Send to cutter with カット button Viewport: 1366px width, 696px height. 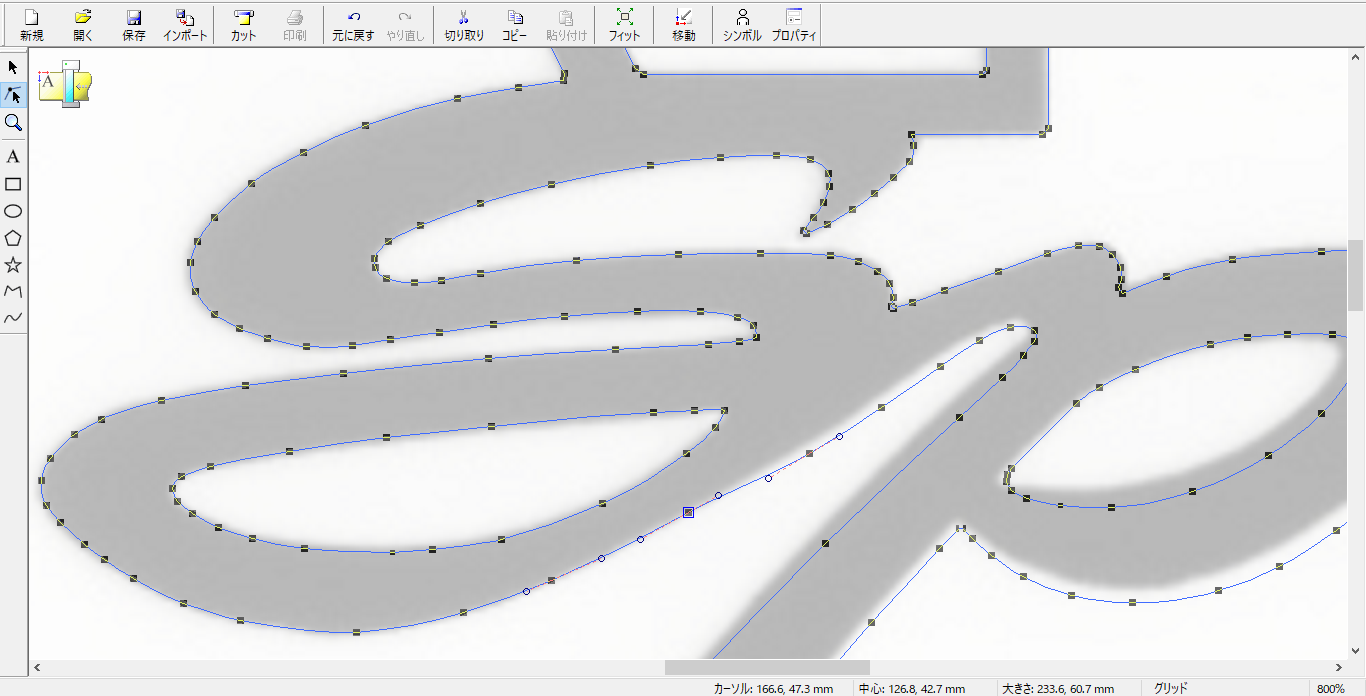point(243,25)
